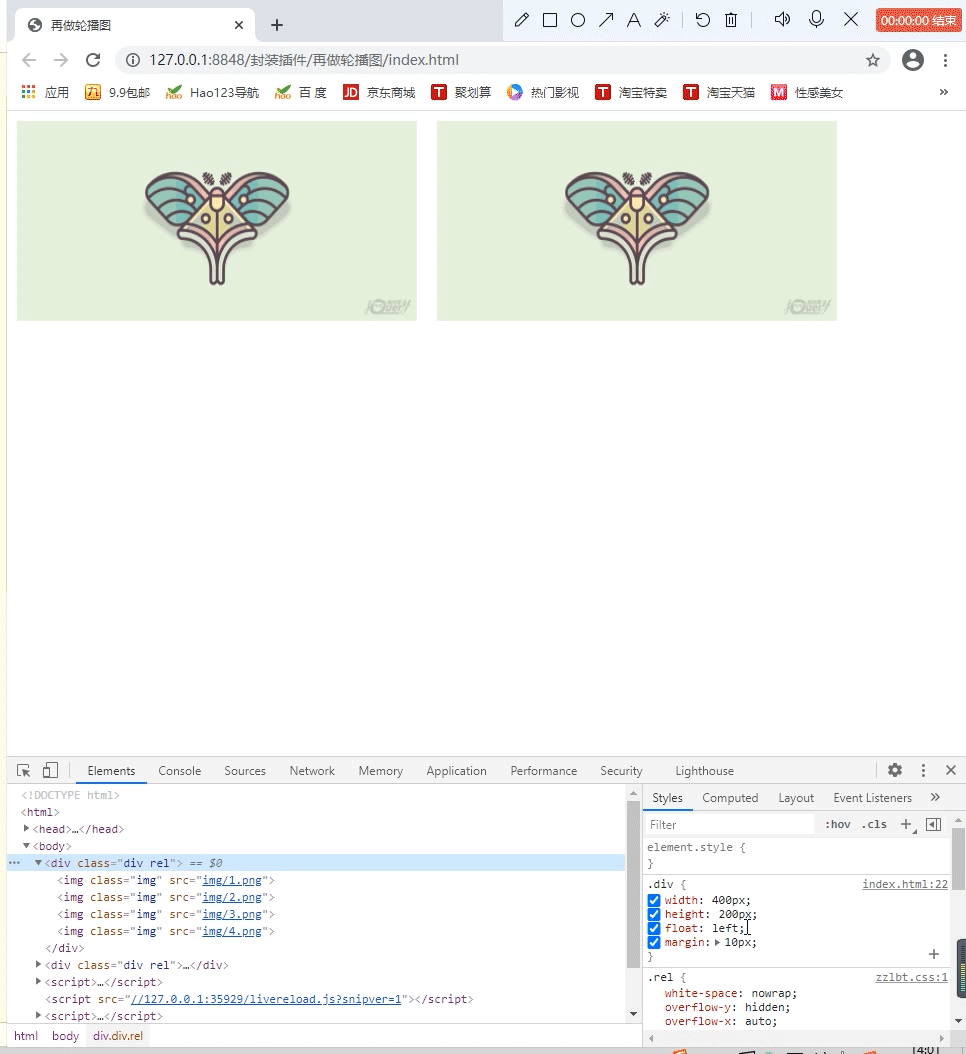The width and height of the screenshot is (966, 1054).
Task: Open the 聚划算 bookmark
Action: click(461, 92)
